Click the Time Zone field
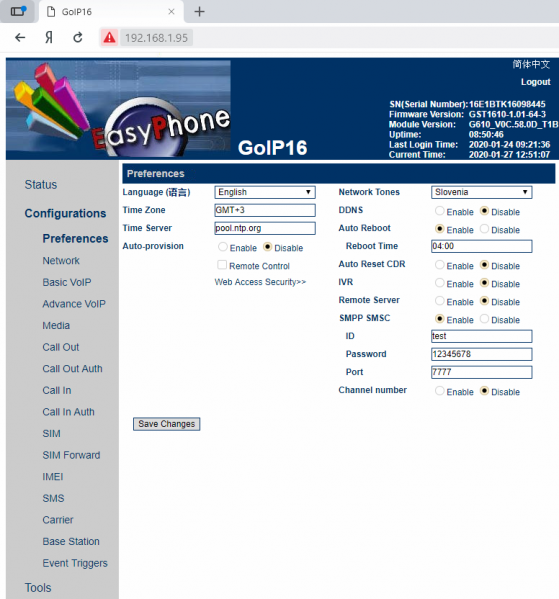Image resolution: width=559 pixels, height=599 pixels. click(x=265, y=210)
